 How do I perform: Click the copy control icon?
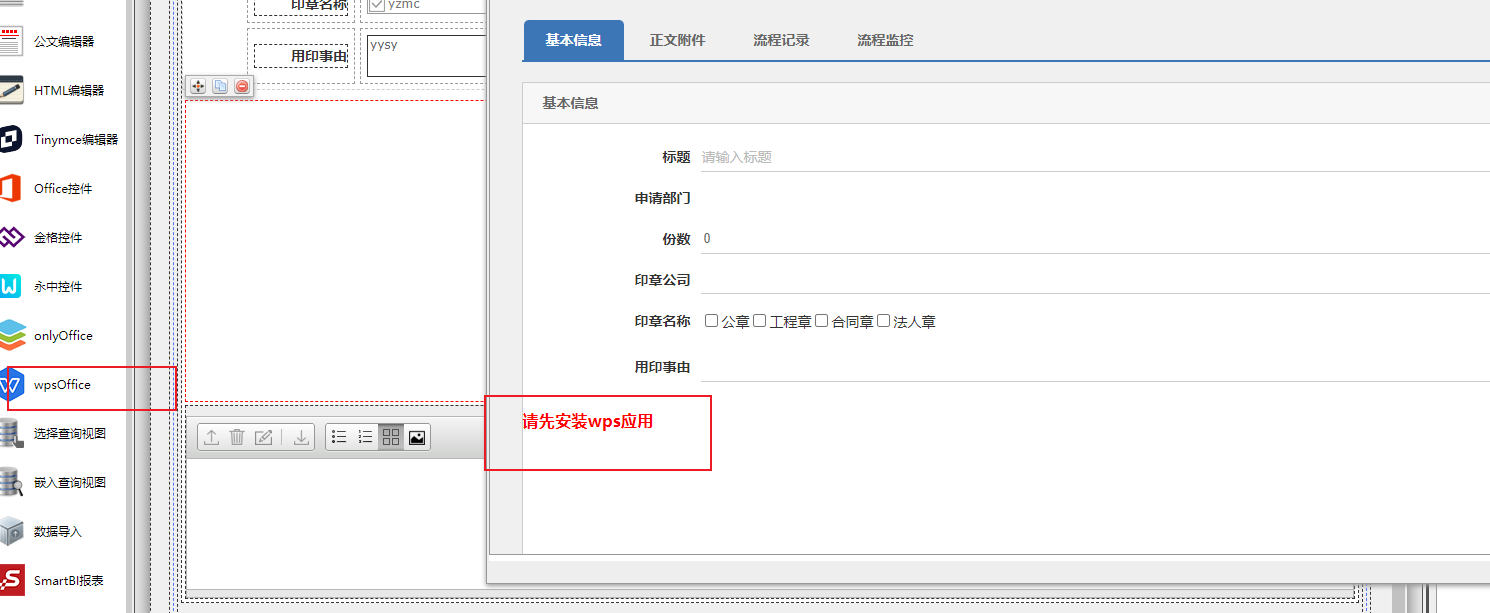point(220,87)
